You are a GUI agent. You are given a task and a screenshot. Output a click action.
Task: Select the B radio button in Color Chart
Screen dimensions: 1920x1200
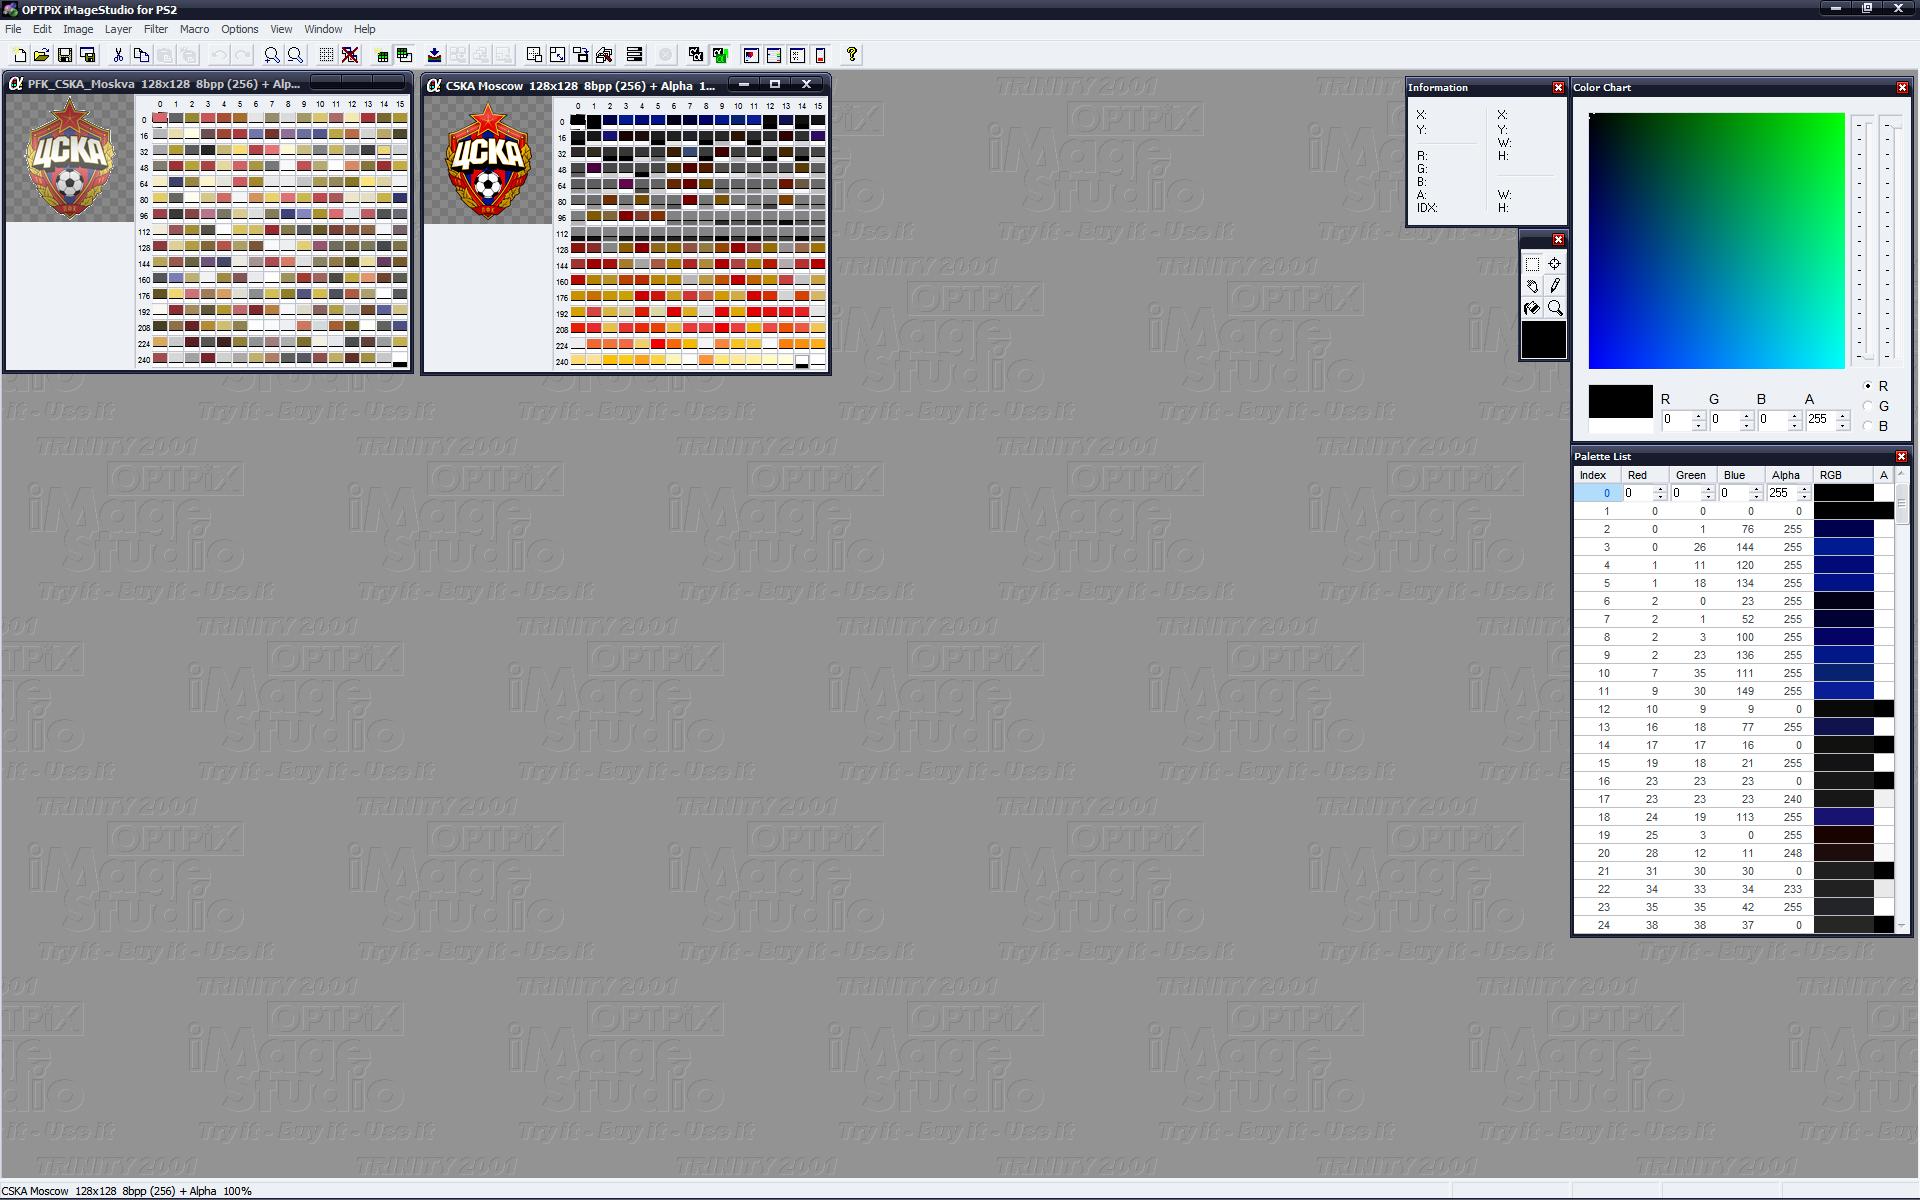(x=1868, y=426)
